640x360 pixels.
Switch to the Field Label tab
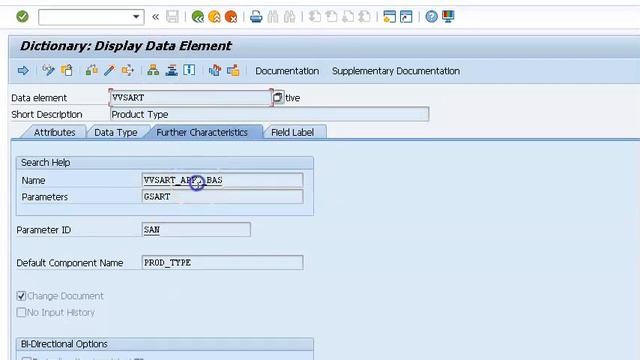[x=293, y=133]
